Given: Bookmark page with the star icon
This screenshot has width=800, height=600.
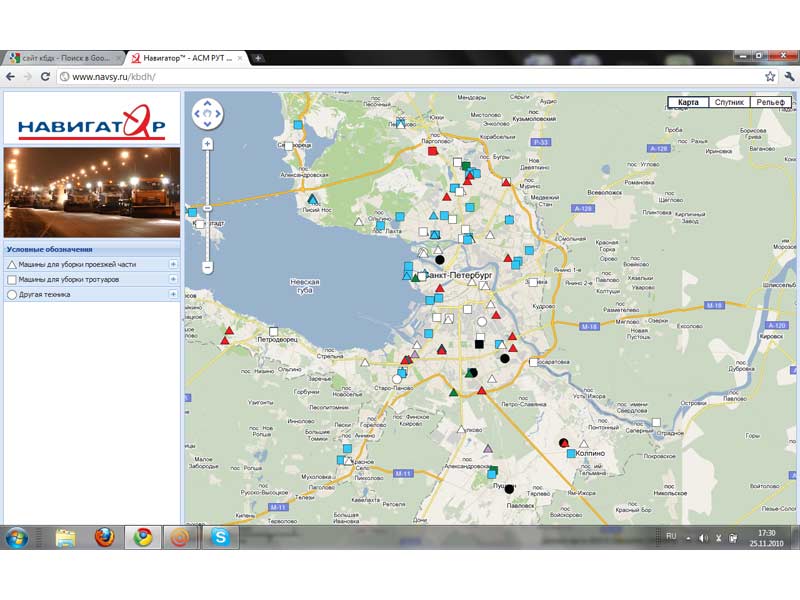Looking at the screenshot, I should (x=770, y=76).
